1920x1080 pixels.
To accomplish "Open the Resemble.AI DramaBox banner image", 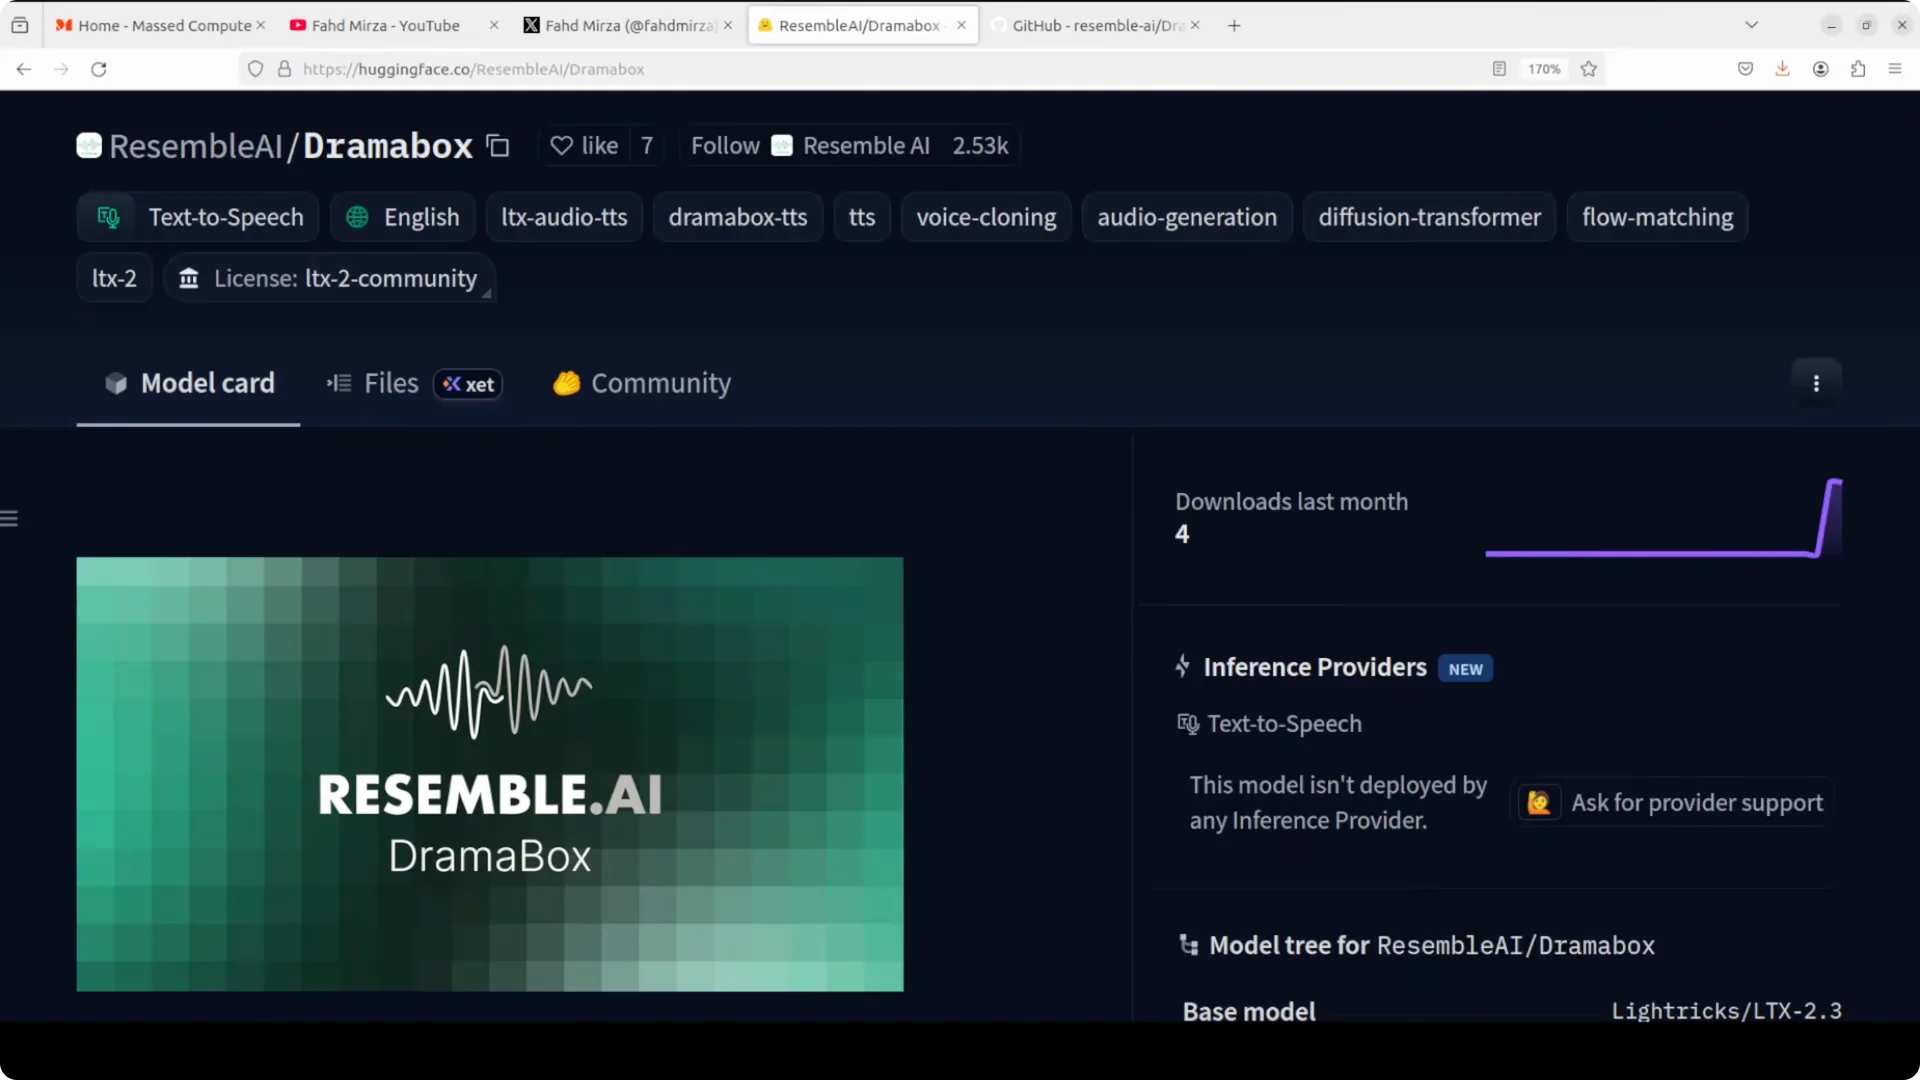I will click(x=490, y=774).
